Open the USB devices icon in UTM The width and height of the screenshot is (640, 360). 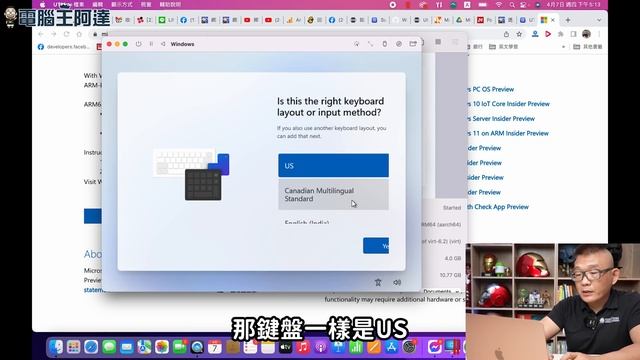384,44
